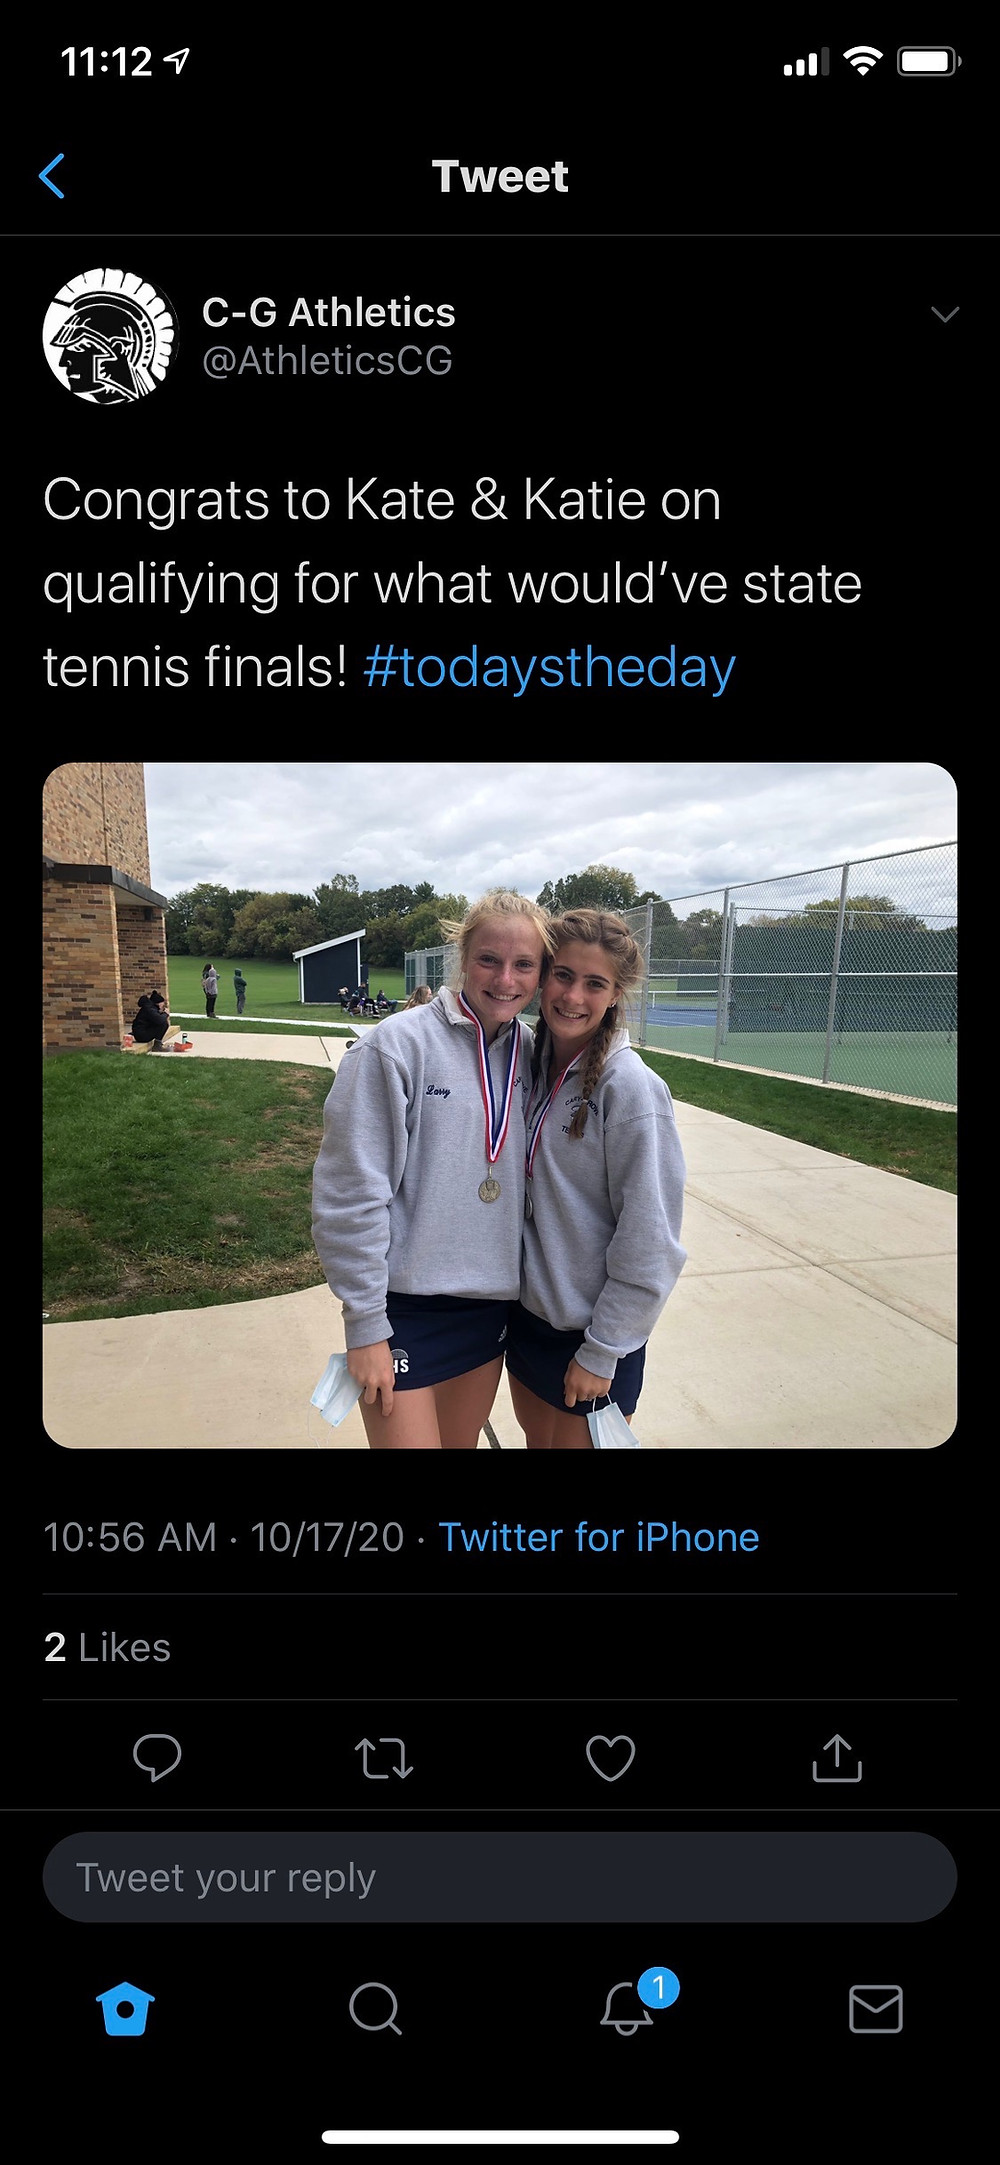
Task: Open the C-G Athletics profile avatar
Action: [x=110, y=336]
